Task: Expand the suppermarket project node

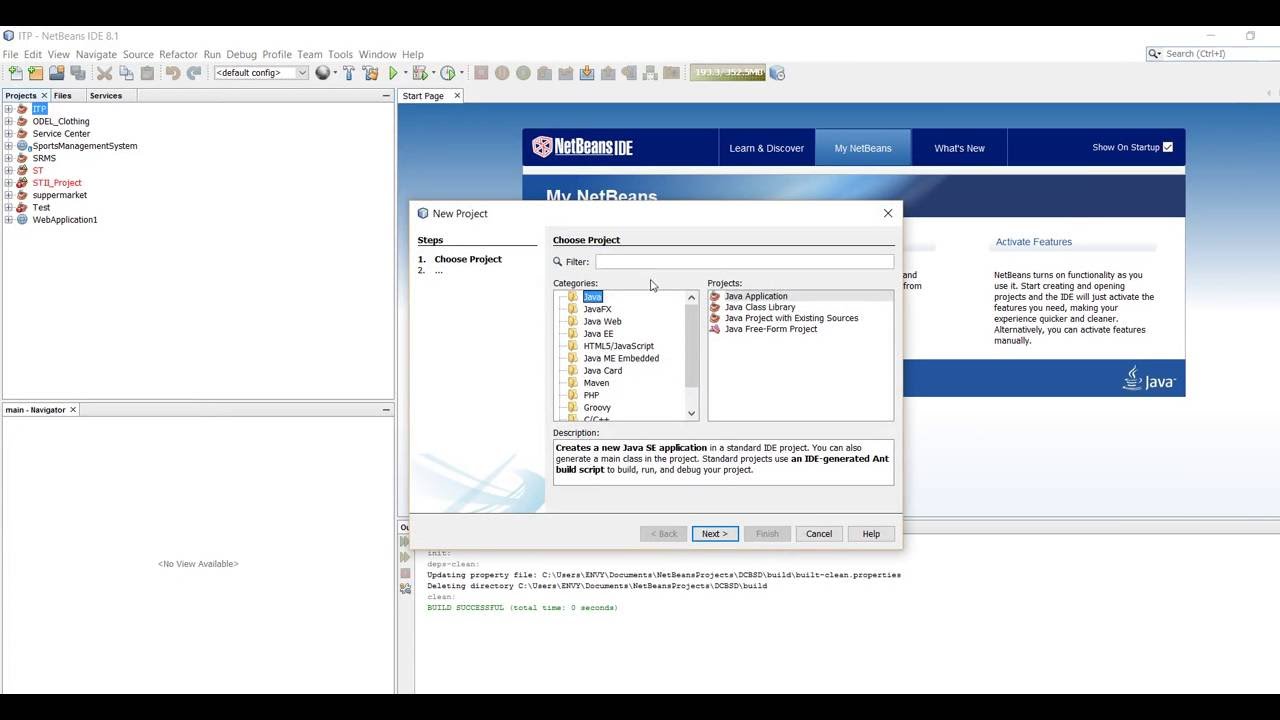Action: pos(9,195)
